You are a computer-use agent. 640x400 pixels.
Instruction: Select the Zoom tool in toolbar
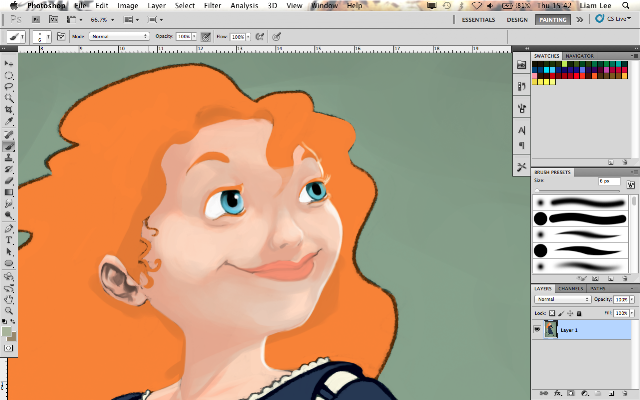click(x=9, y=311)
